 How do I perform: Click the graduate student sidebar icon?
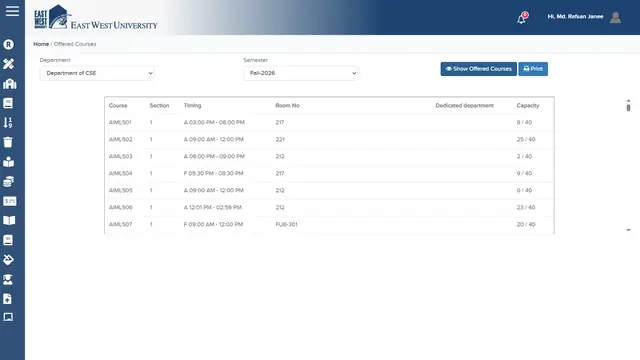[x=8, y=279]
